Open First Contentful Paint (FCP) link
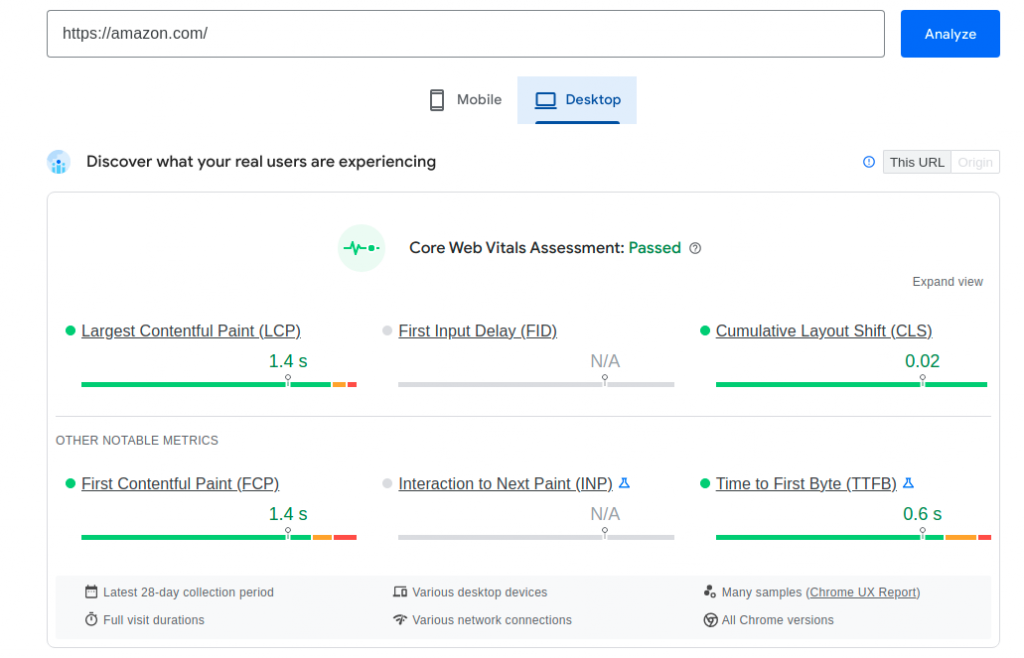 [180, 484]
